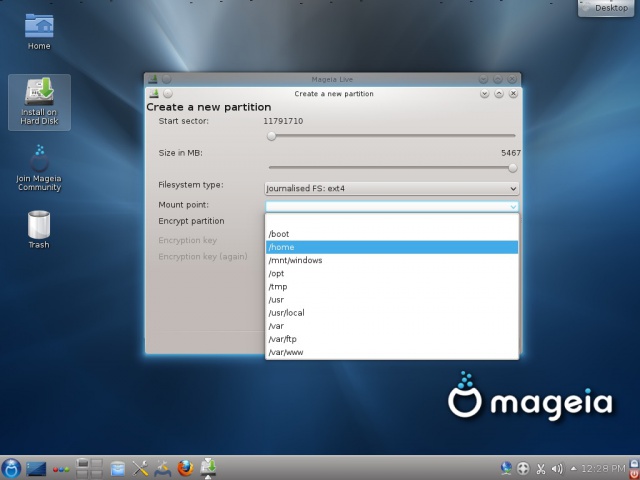Click the Start sector slider handle
This screenshot has width=640, height=480.
pyautogui.click(x=271, y=136)
